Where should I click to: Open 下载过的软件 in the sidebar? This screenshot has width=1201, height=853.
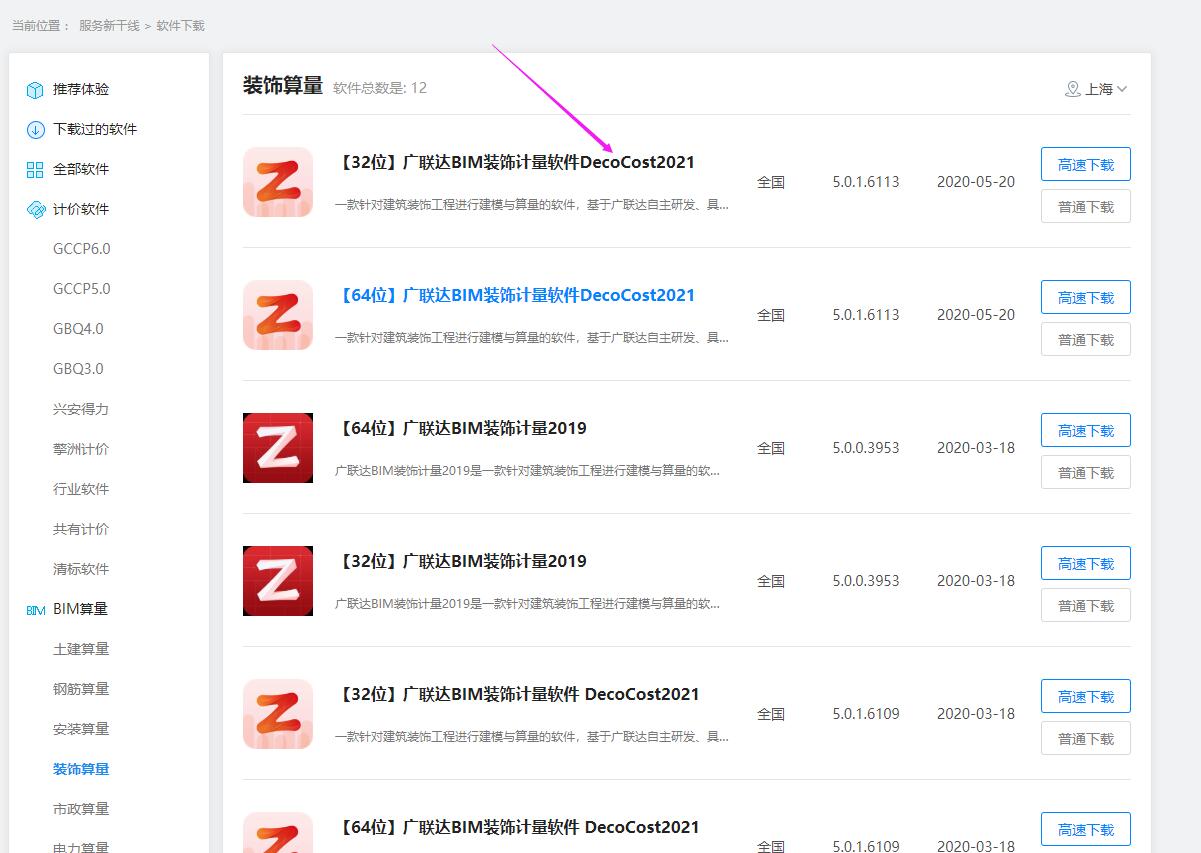(x=95, y=130)
